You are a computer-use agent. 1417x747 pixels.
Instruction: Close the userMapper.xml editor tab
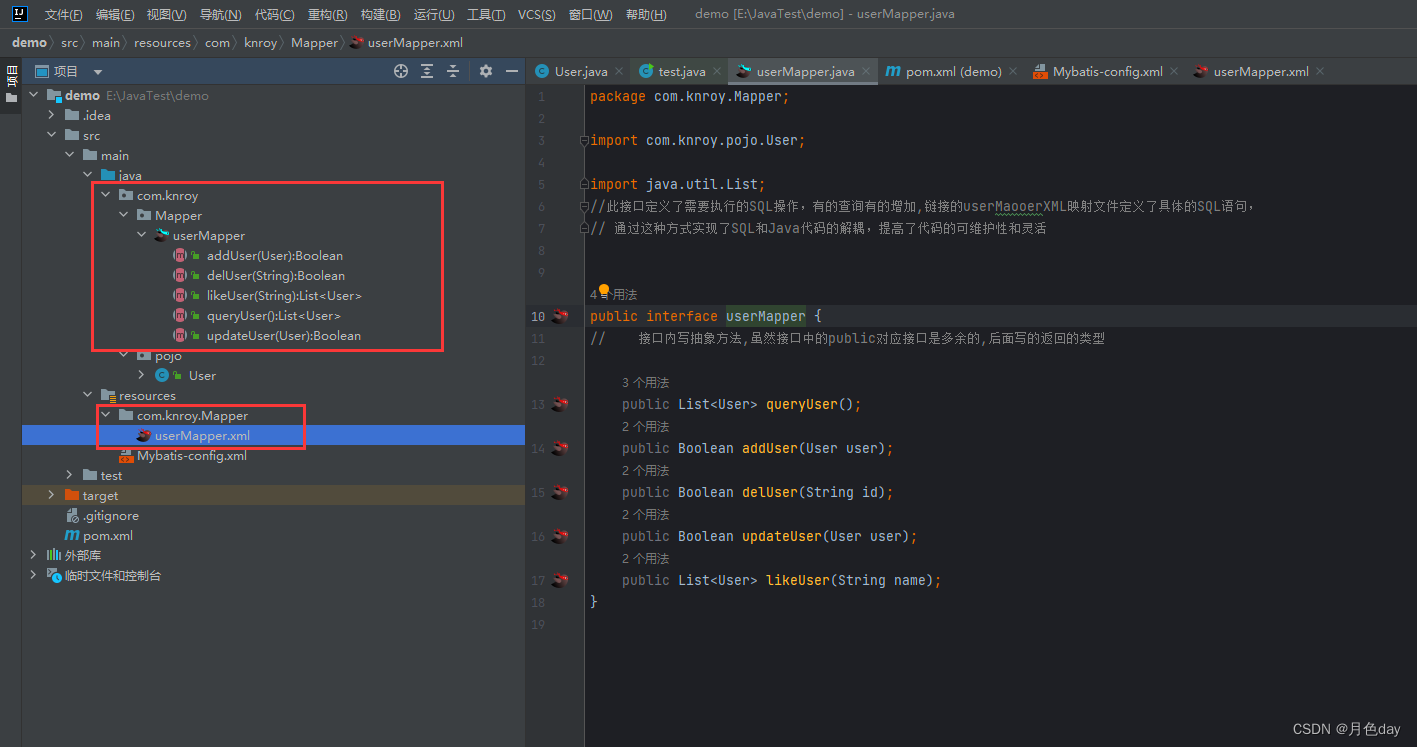pos(1320,71)
